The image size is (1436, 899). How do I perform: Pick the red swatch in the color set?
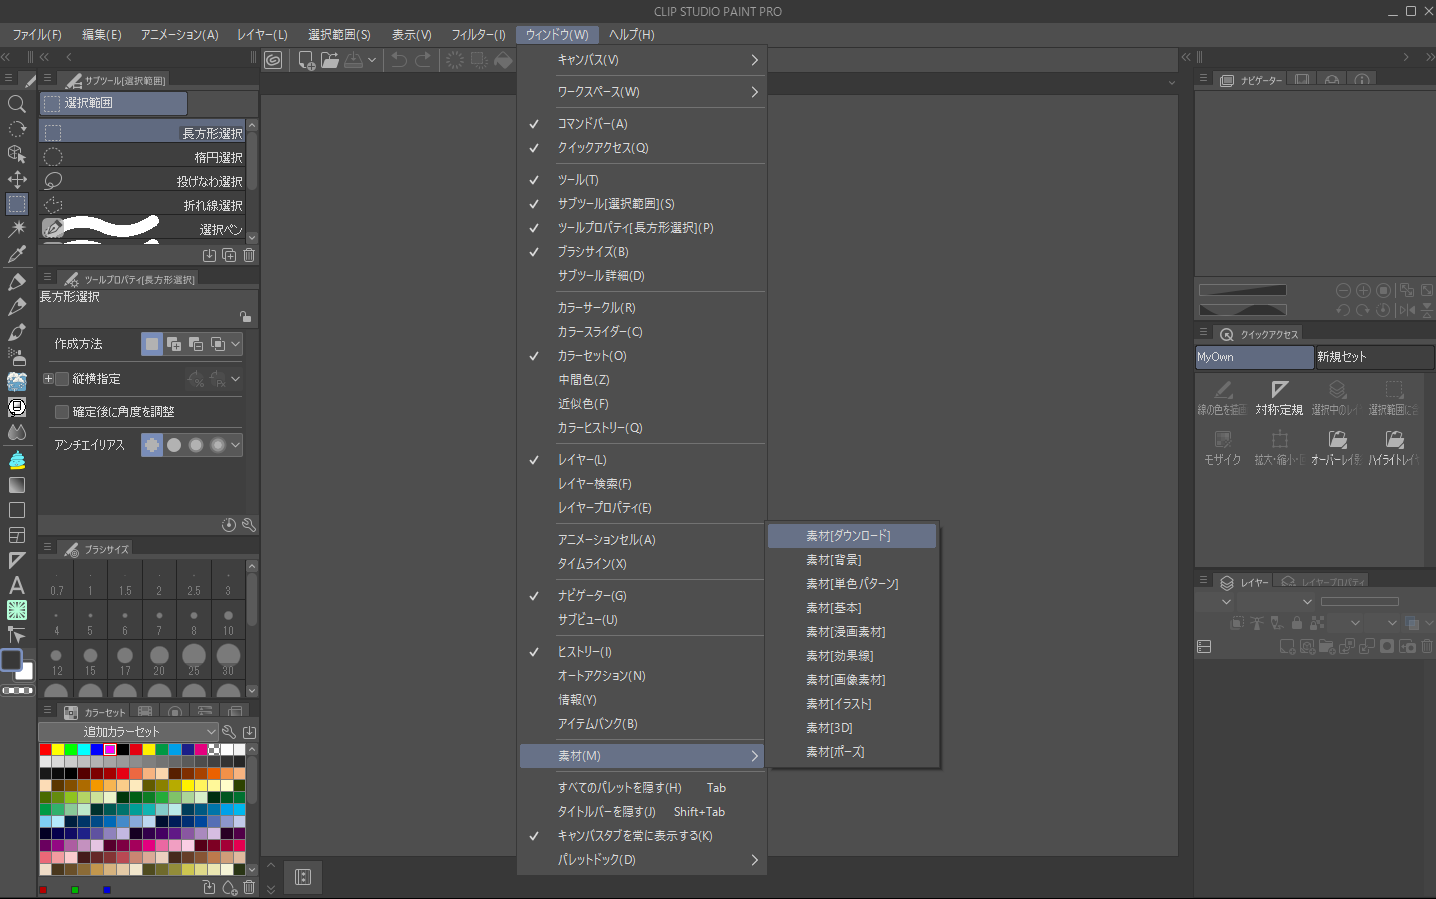pos(45,749)
